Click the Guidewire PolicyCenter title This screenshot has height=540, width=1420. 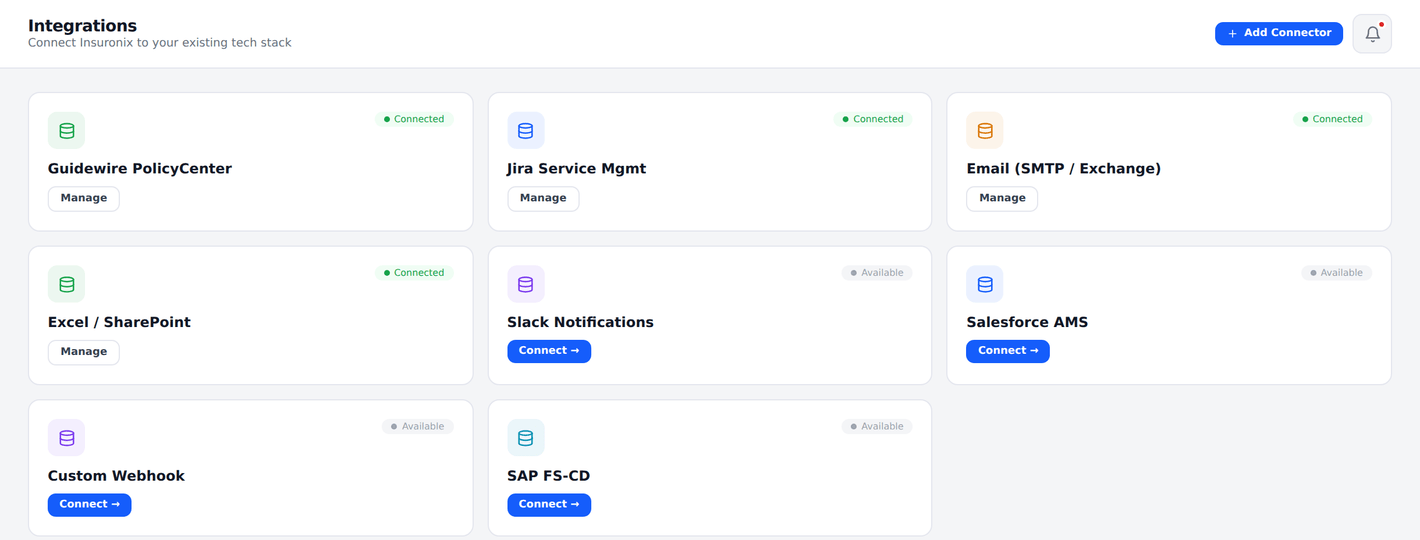tap(140, 169)
